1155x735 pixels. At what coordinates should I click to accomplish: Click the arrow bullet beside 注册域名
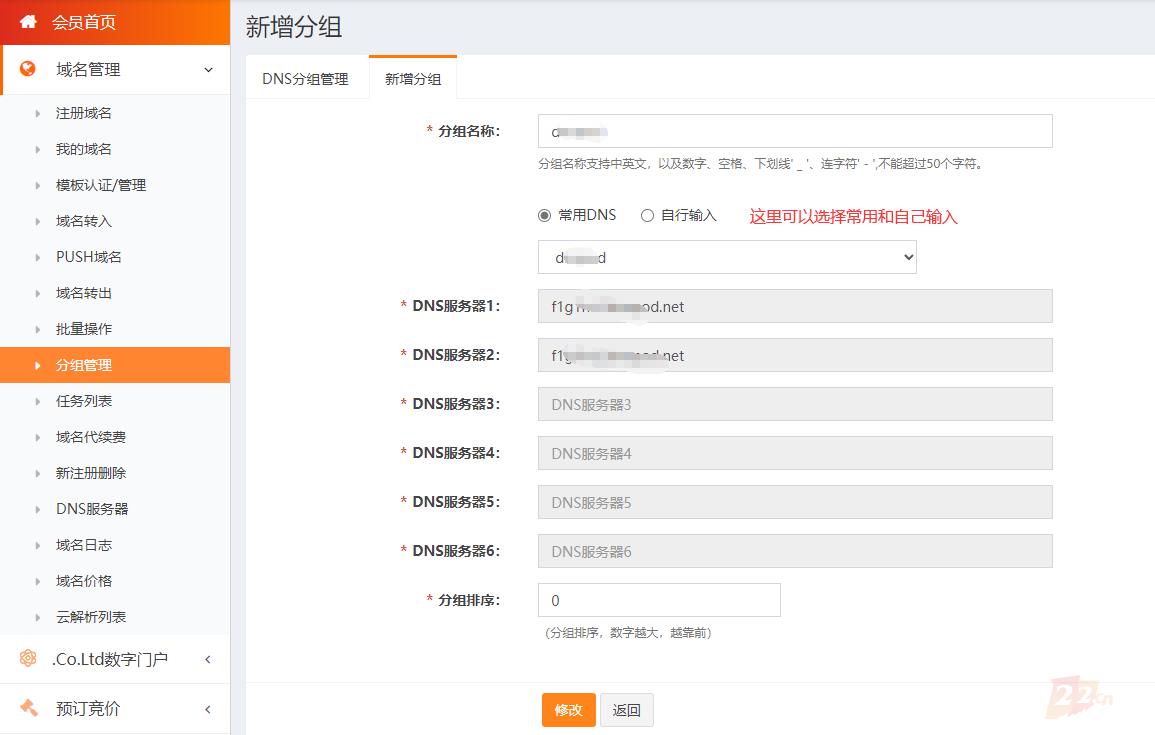38,113
